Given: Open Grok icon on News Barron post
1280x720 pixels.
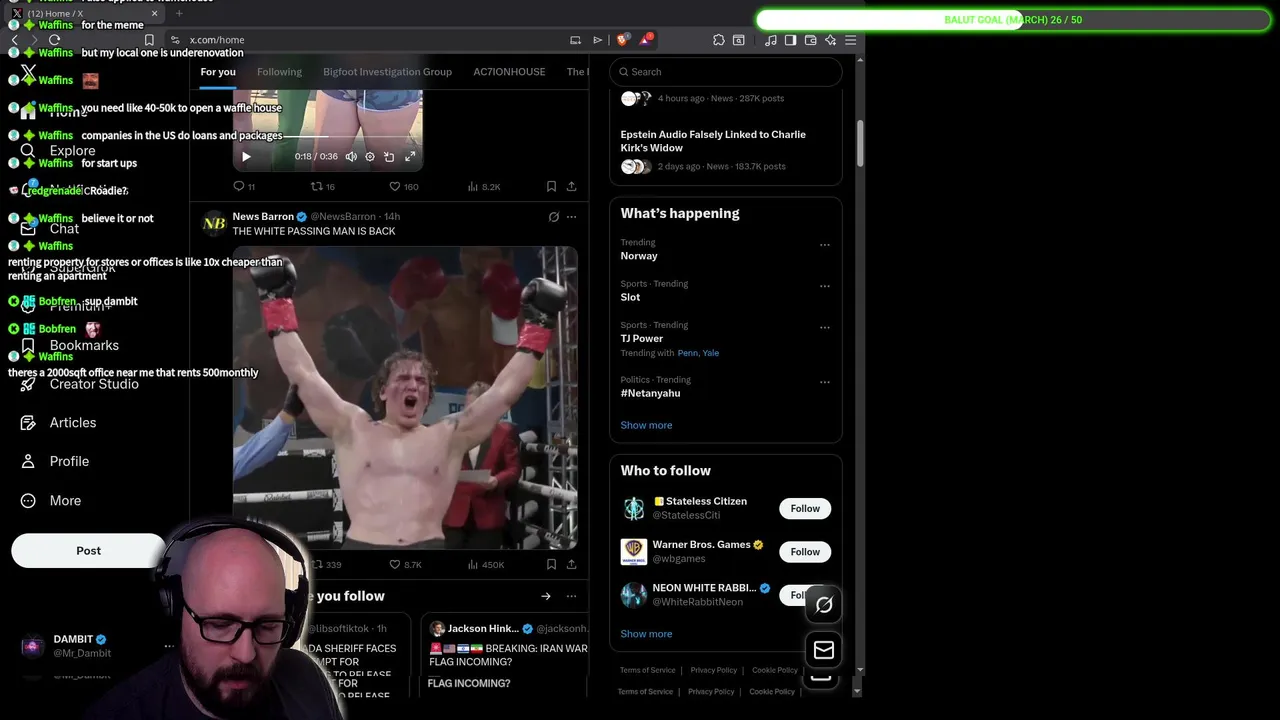Looking at the screenshot, I should pos(553,216).
